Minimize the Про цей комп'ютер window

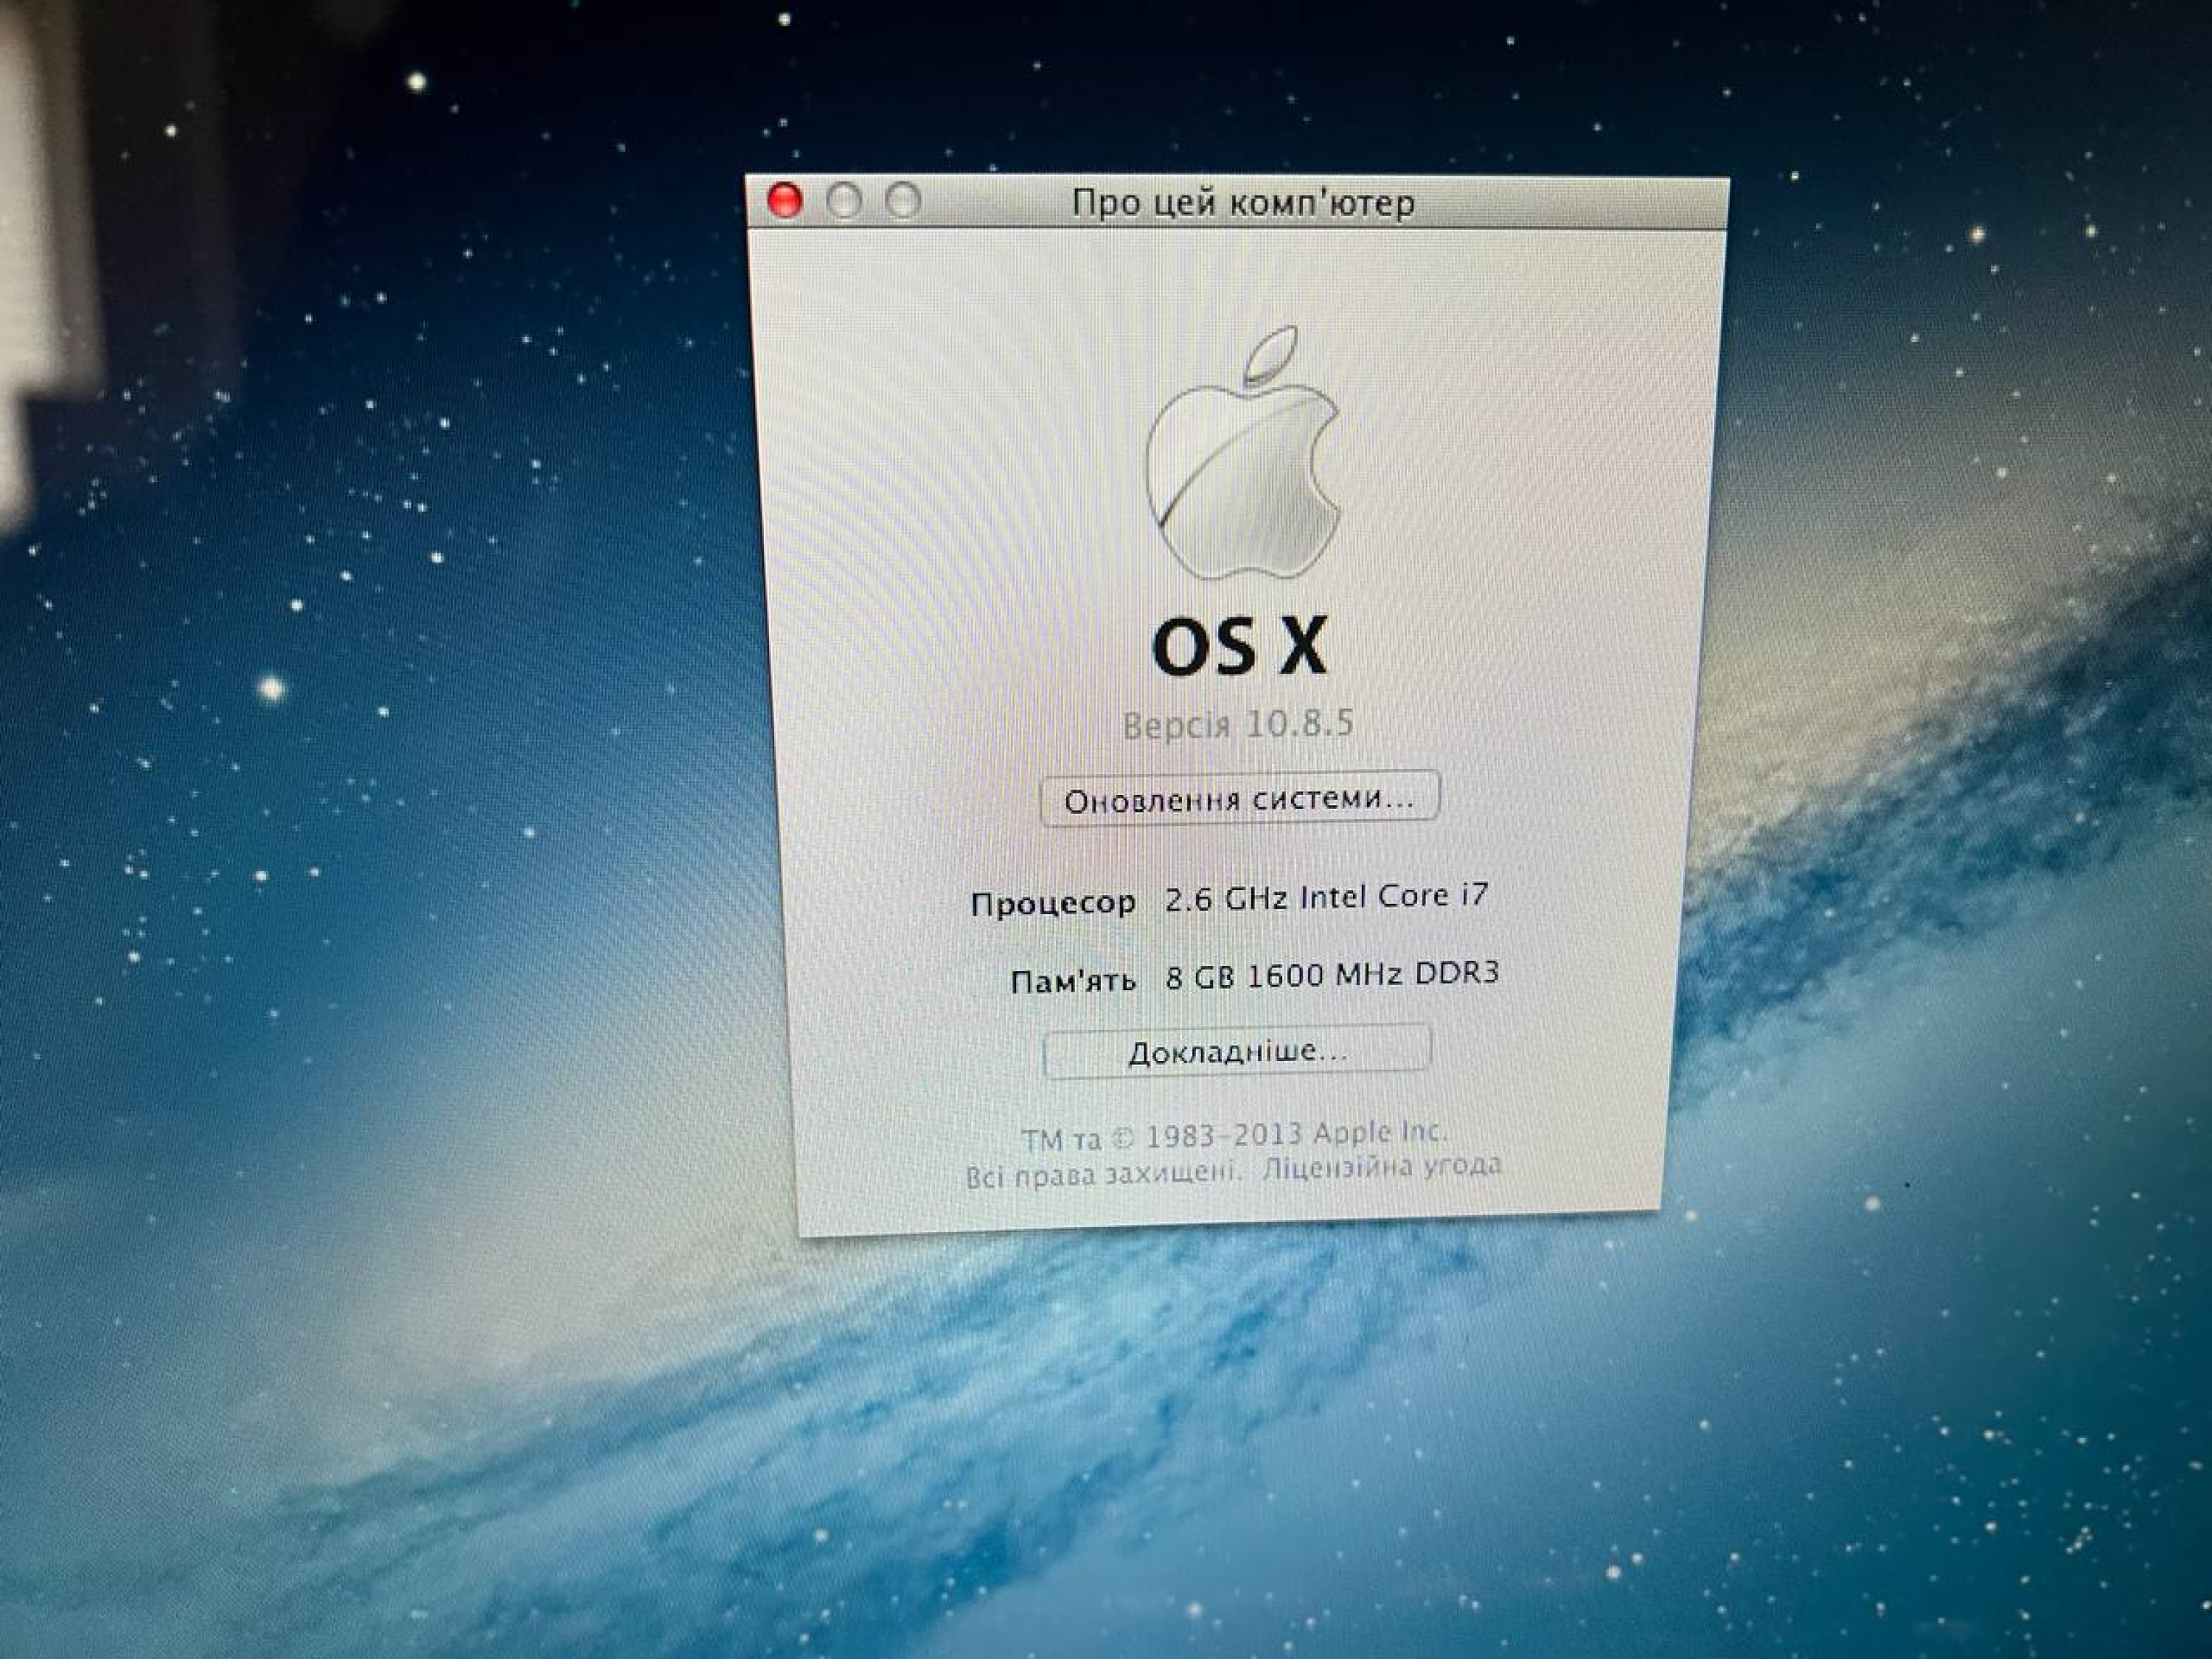tap(844, 201)
